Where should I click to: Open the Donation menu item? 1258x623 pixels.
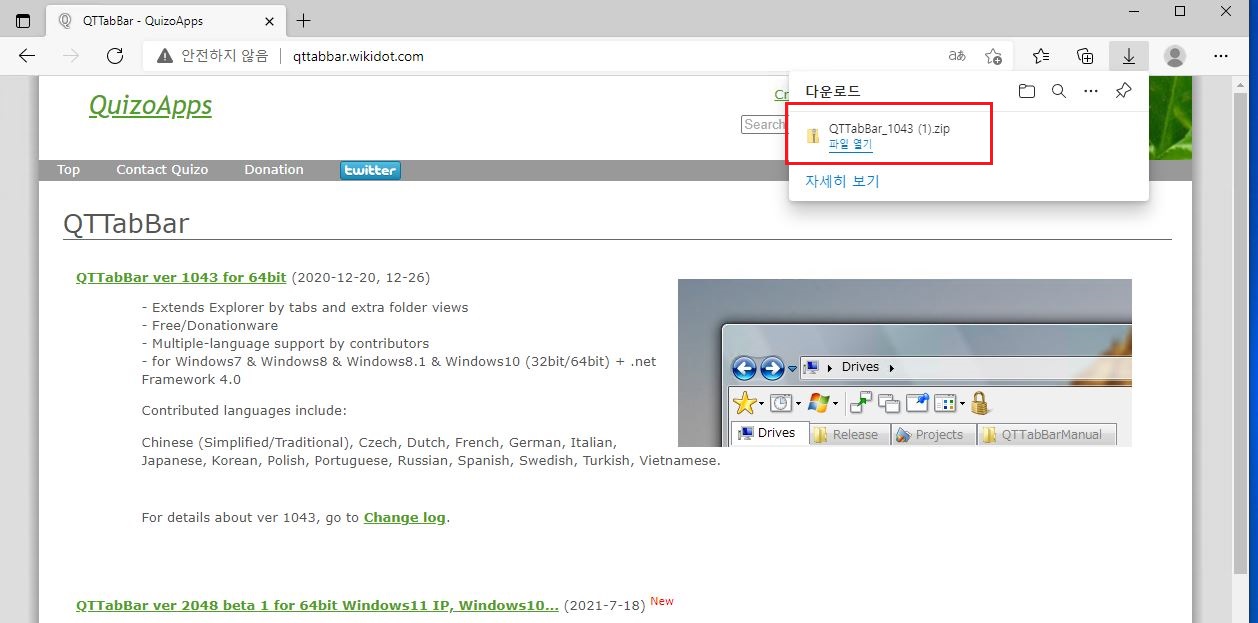[x=274, y=170]
